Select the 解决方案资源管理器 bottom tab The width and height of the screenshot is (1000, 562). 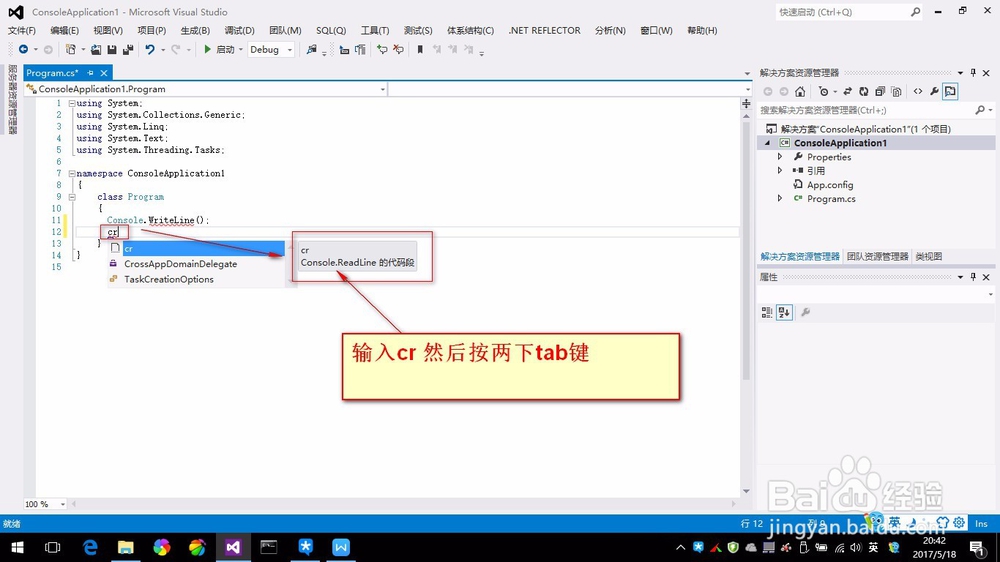coord(800,256)
